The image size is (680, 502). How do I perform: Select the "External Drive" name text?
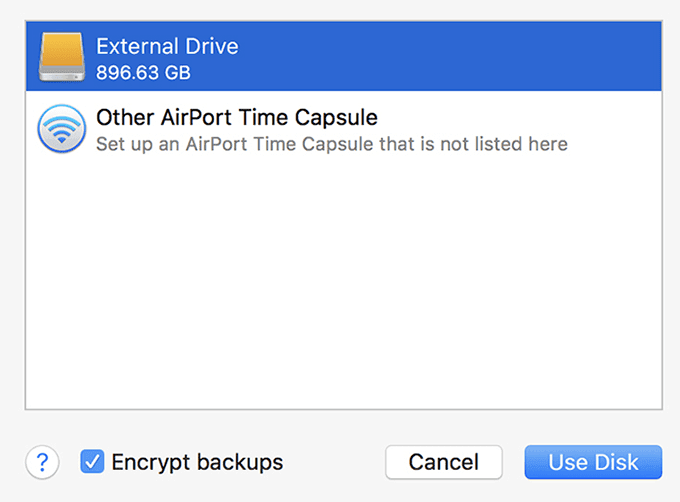tap(167, 46)
